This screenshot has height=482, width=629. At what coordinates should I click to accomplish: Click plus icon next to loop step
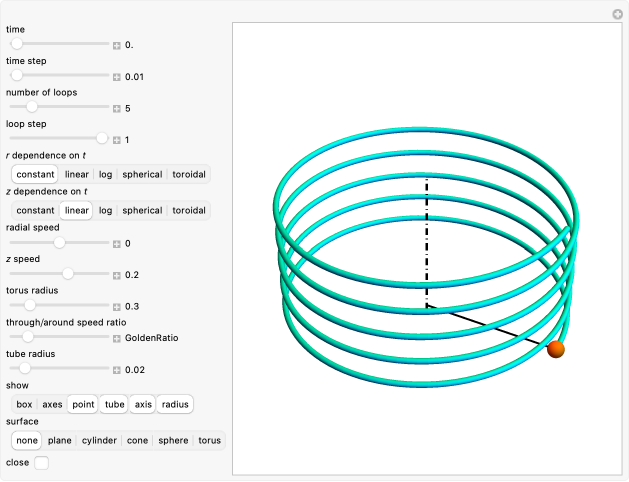(x=116, y=140)
